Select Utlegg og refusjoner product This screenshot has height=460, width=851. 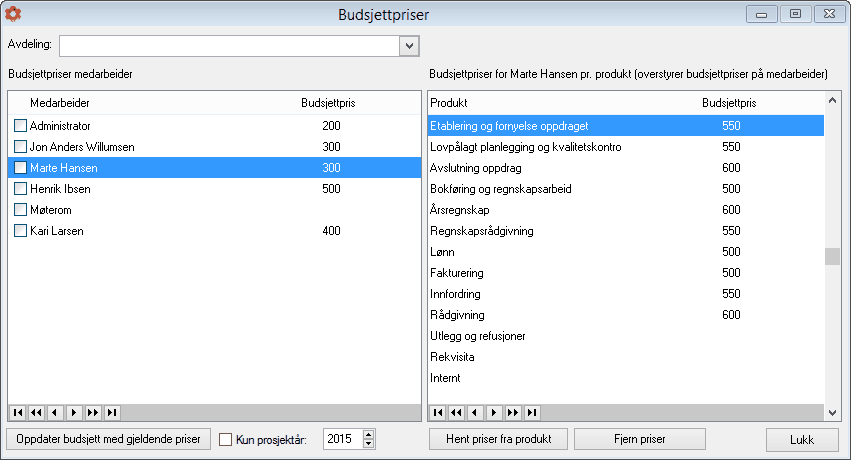(x=478, y=336)
